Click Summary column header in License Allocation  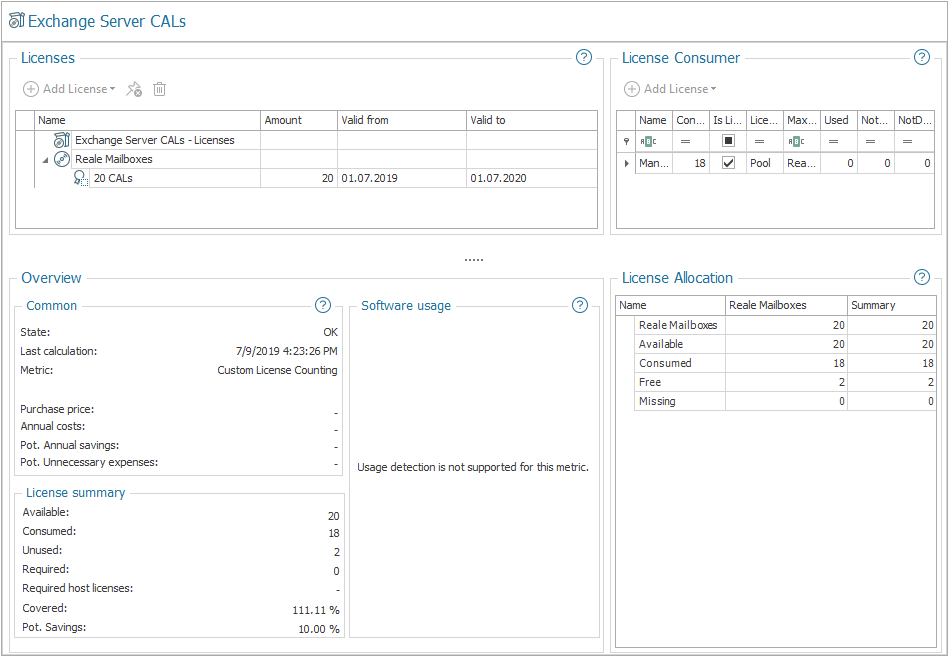point(891,305)
